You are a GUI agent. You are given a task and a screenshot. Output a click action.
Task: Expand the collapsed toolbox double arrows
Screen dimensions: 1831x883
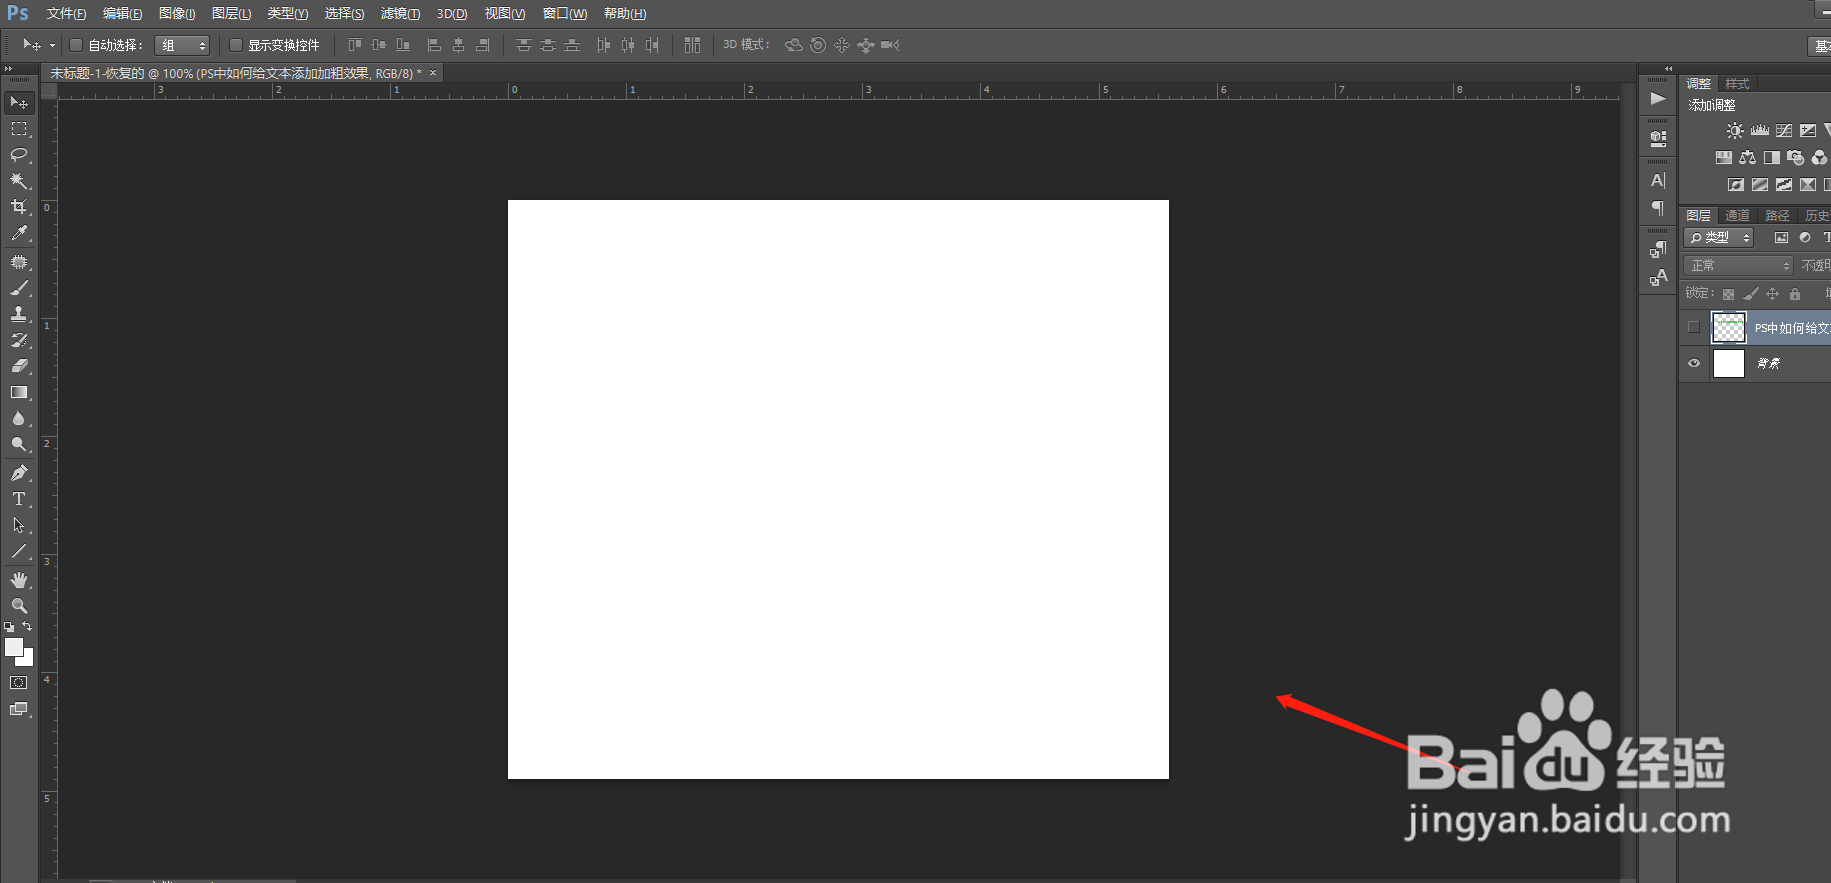8,69
